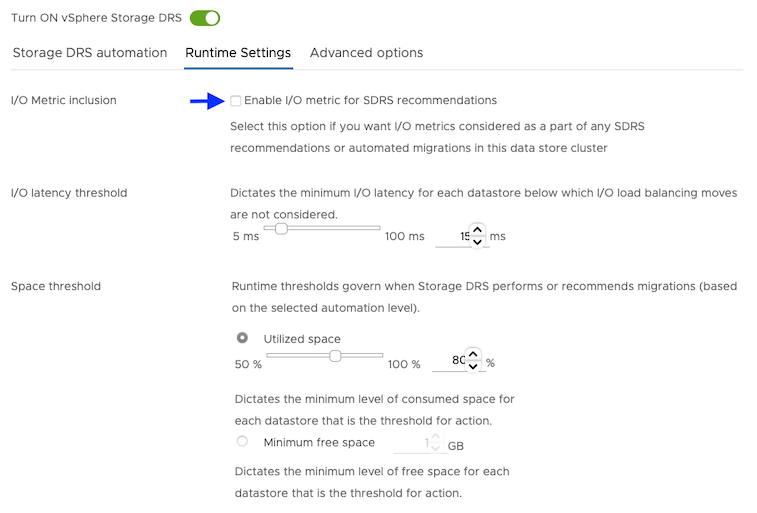Open the Advanced options tab
757x513 pixels.
(x=366, y=53)
